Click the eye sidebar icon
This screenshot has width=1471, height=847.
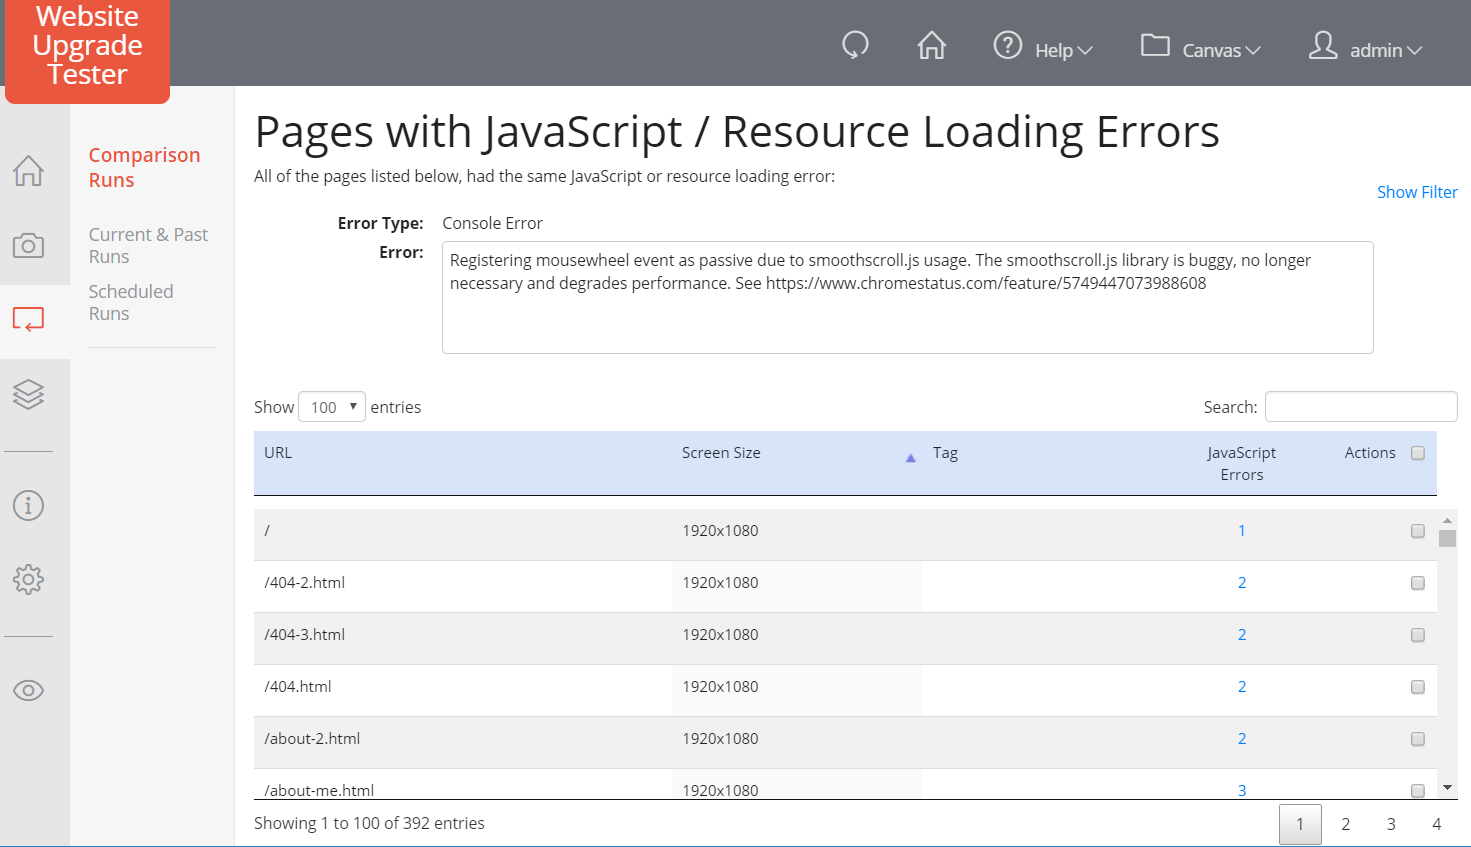click(28, 690)
